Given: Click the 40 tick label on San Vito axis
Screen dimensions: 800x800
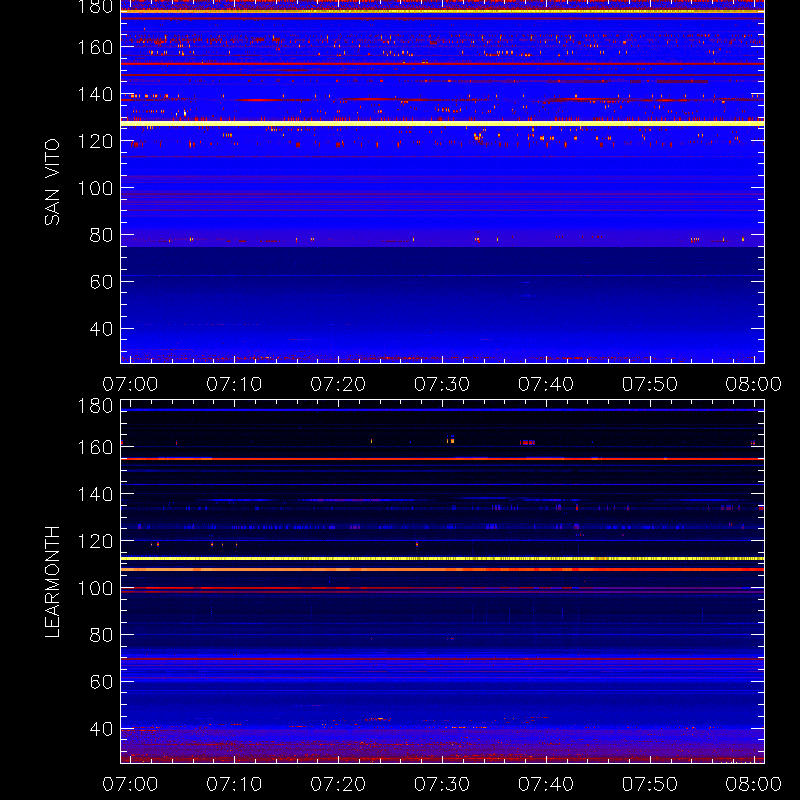Looking at the screenshot, I should click(102, 329).
